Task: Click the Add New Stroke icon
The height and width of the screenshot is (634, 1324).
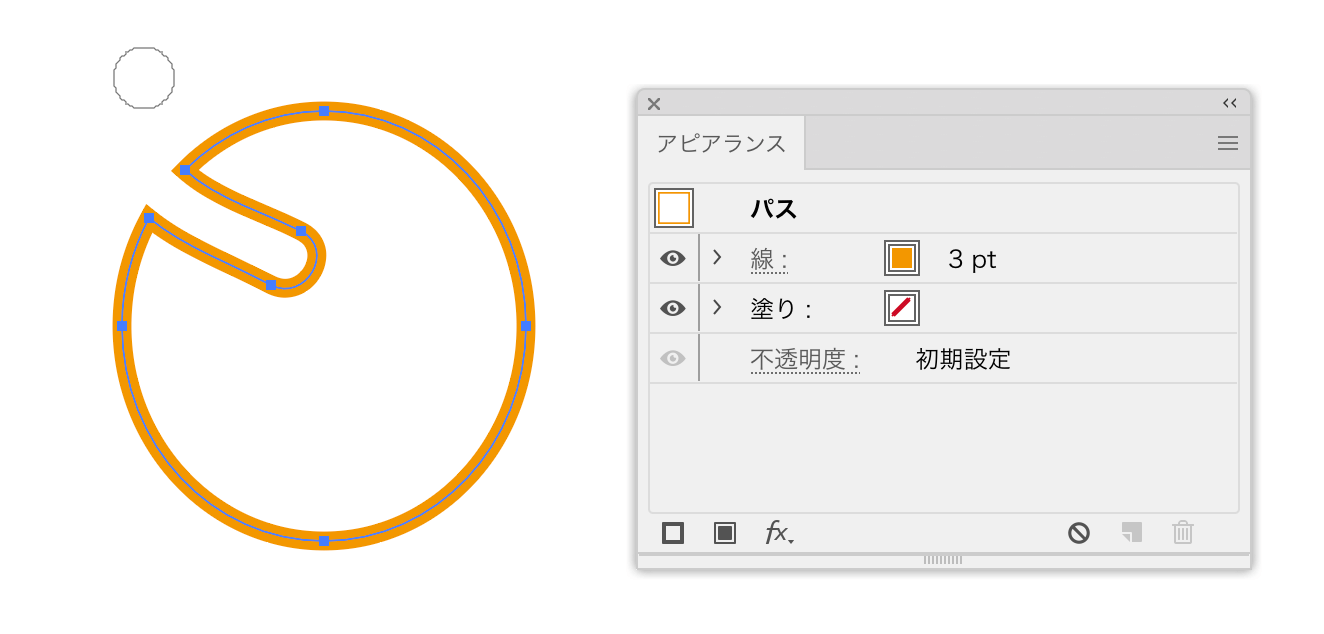Action: 671,533
